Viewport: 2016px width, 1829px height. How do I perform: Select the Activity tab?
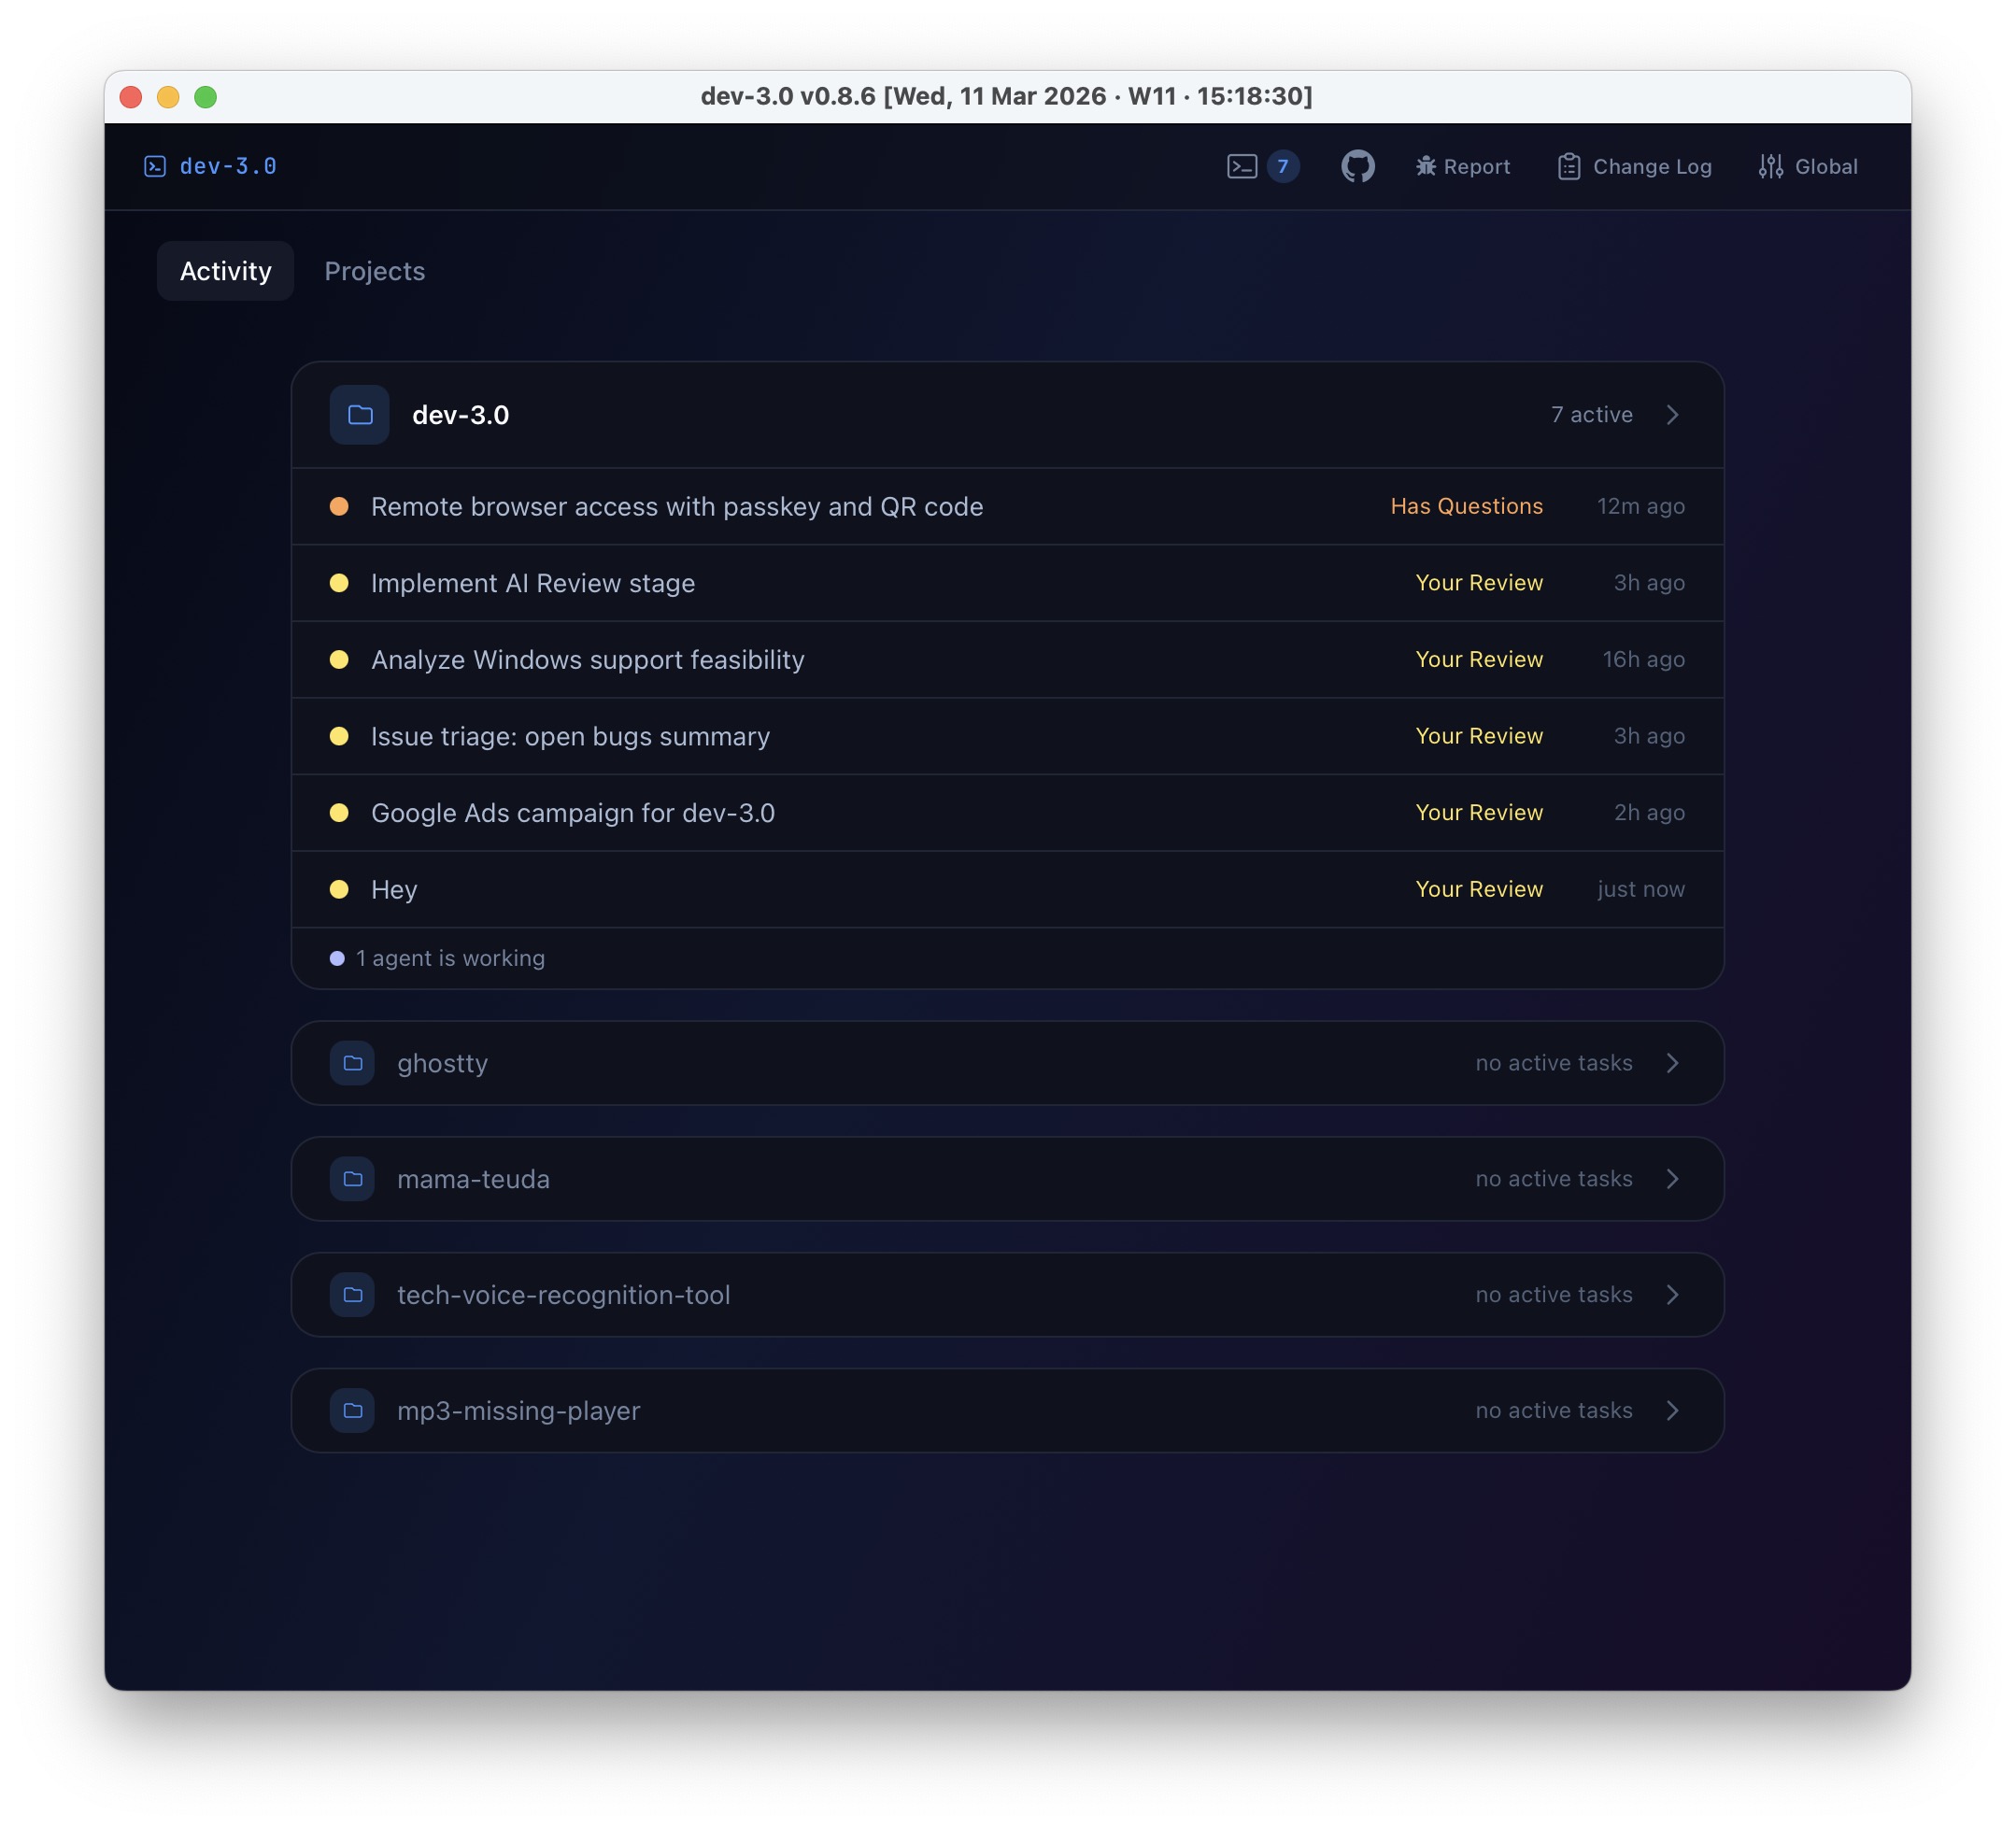224,271
